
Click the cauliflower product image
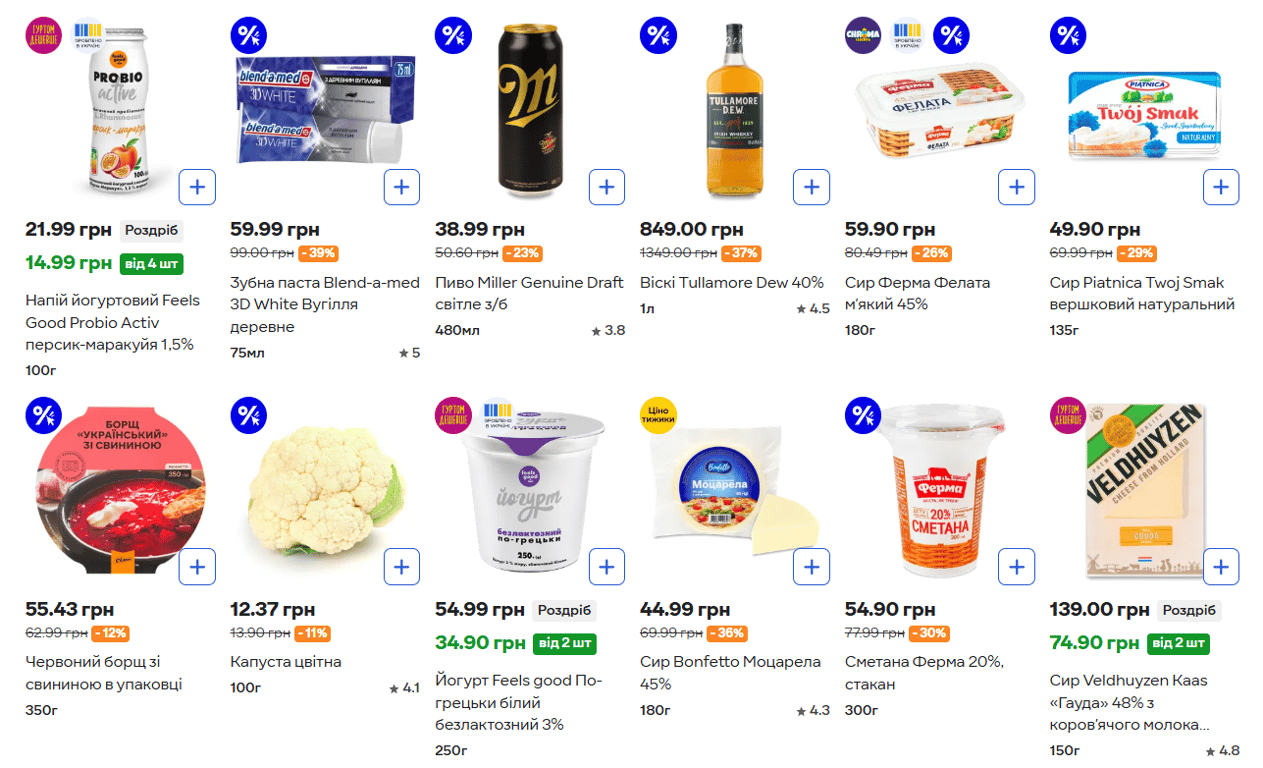click(325, 492)
